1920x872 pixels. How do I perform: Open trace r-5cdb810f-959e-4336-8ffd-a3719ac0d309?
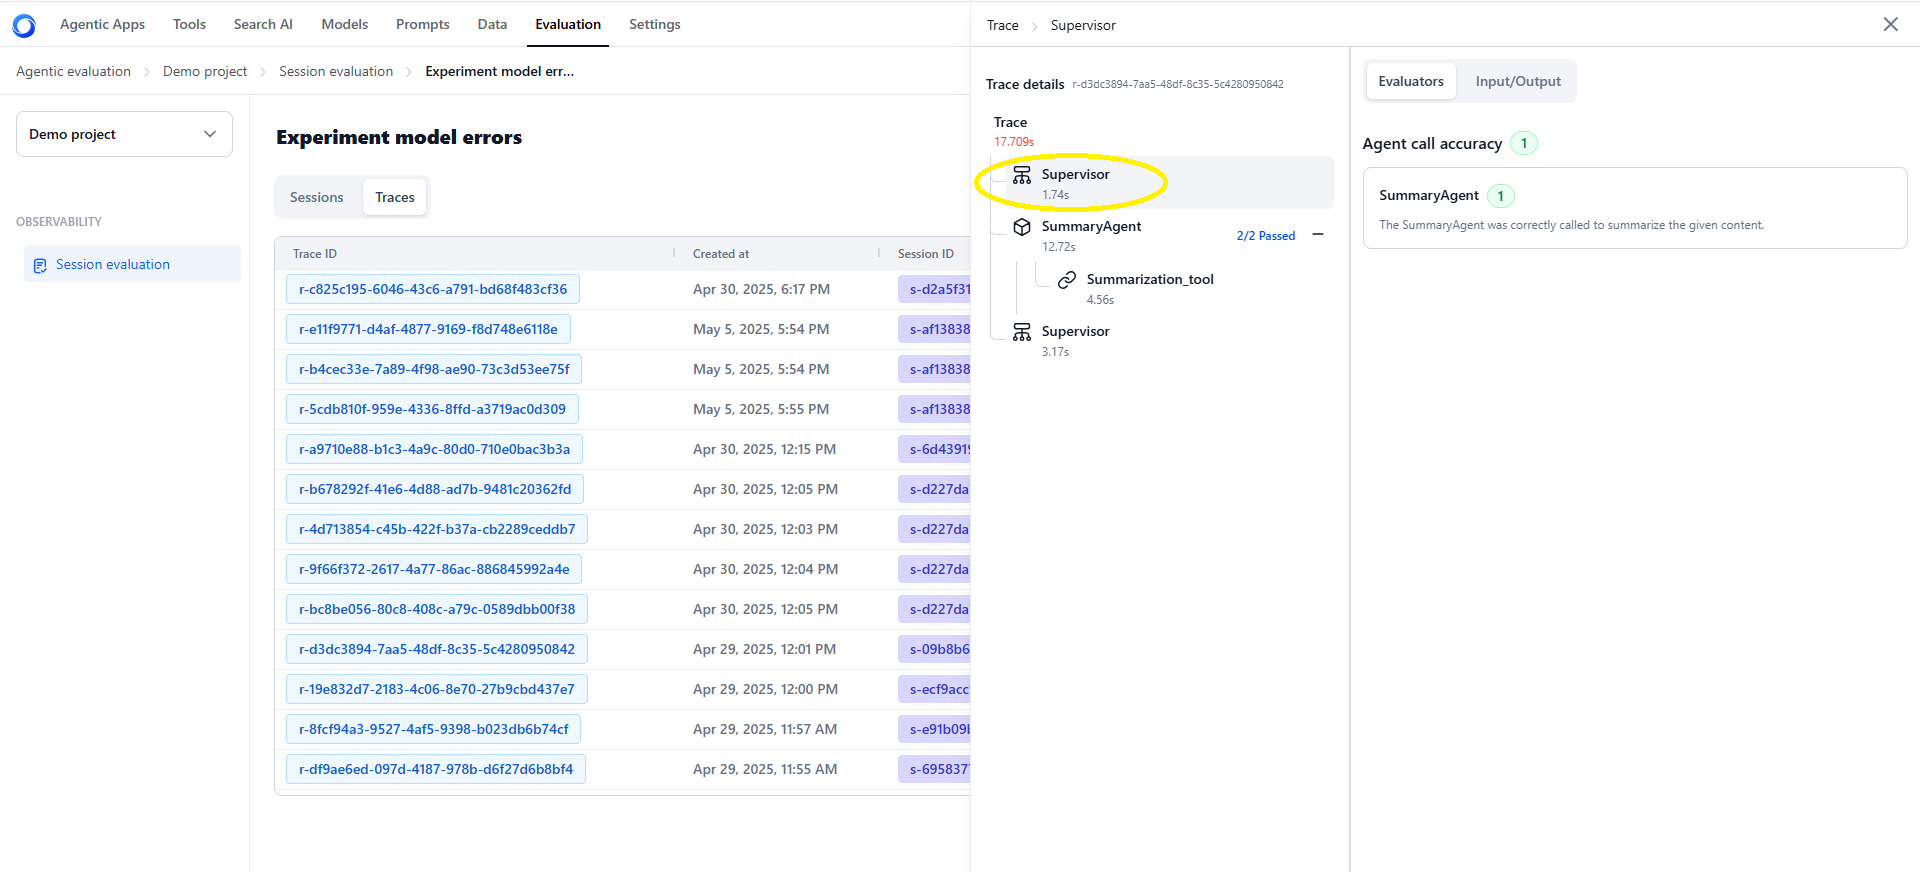432,409
